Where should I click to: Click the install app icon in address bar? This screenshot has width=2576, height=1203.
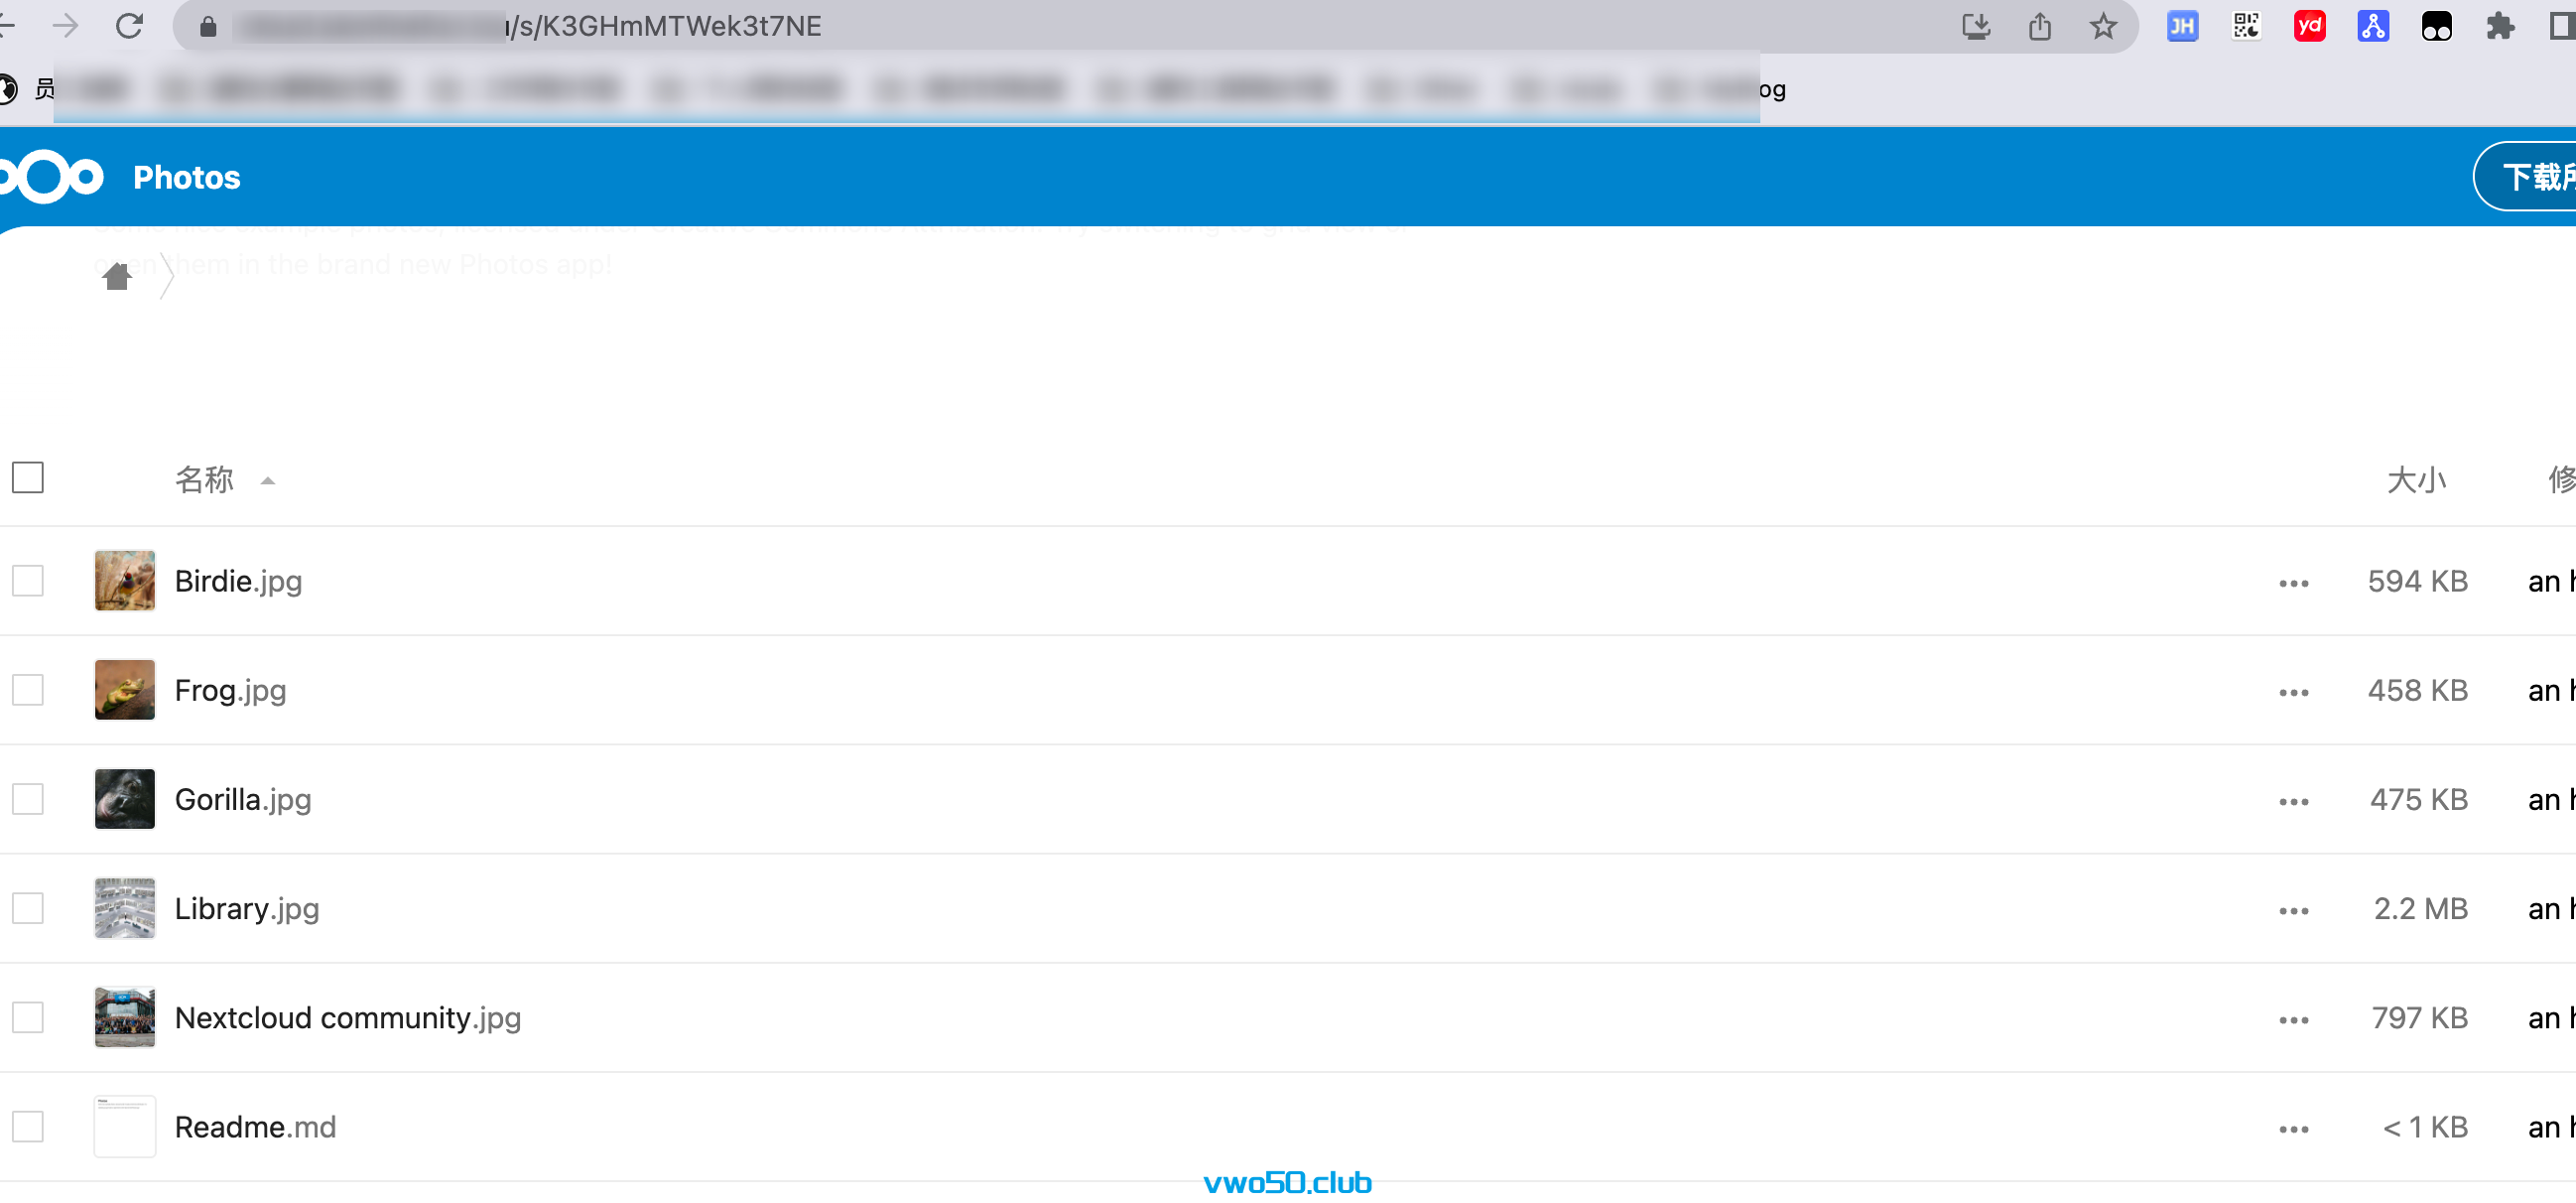[1976, 26]
